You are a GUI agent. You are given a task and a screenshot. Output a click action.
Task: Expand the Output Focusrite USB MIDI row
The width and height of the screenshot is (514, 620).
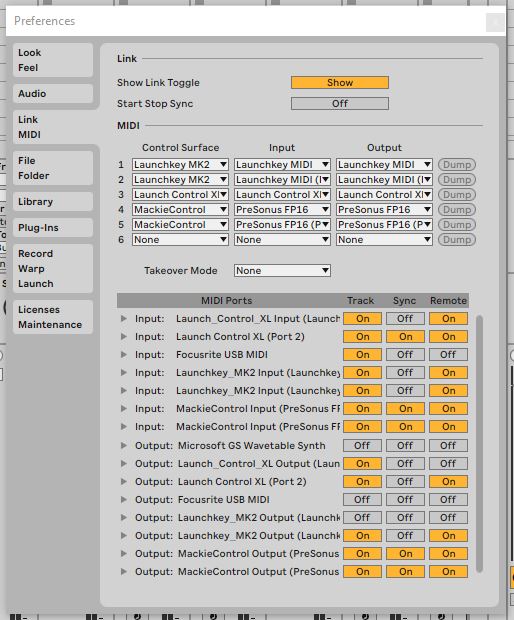pyautogui.click(x=124, y=500)
